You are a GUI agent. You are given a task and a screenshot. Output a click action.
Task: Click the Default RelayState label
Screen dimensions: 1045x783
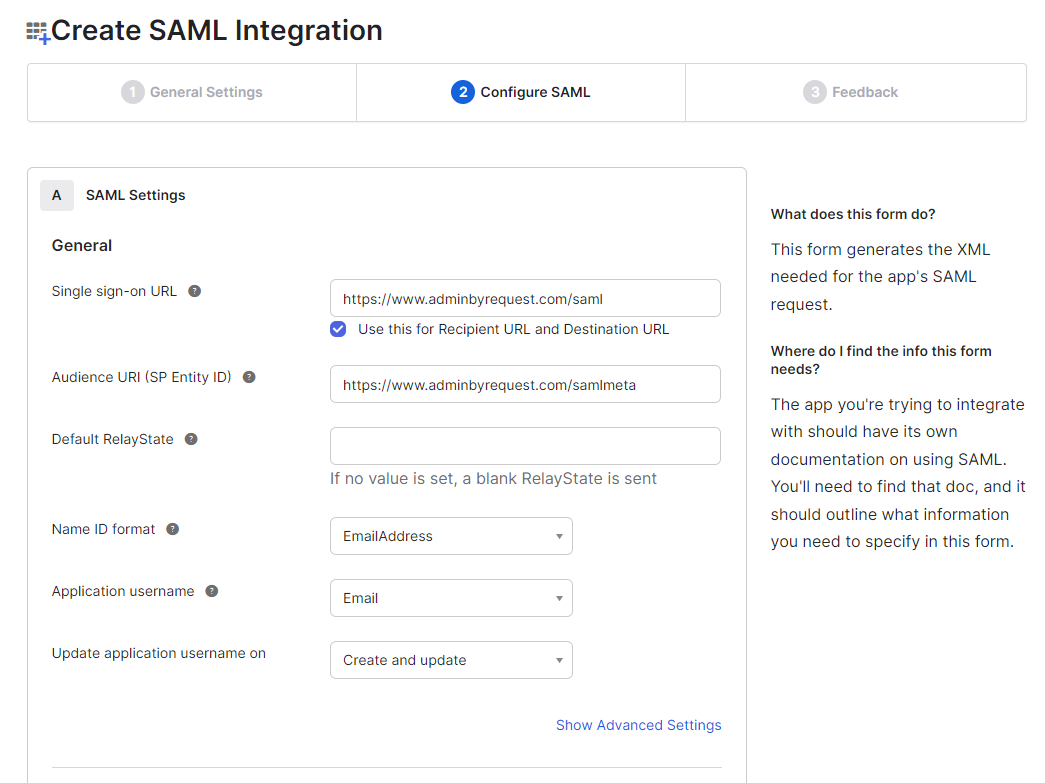coord(113,439)
